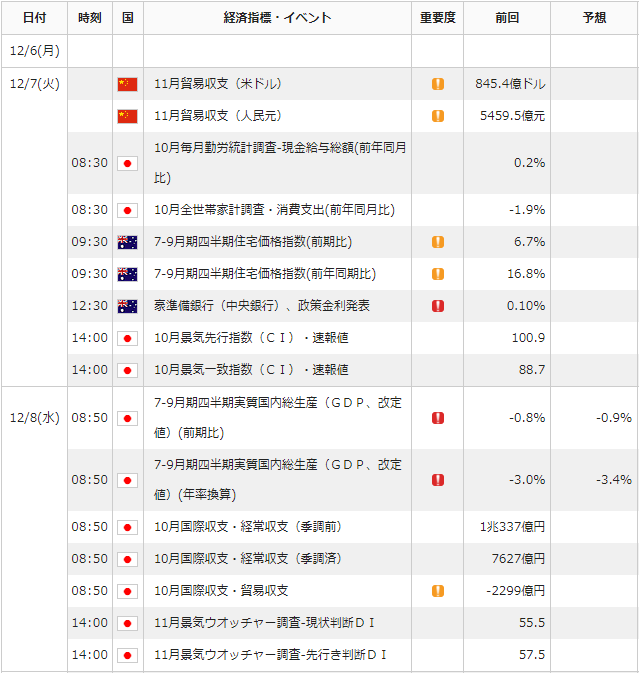Click Japan flag in 先行き判断DI row
Viewport: 639px width, 673px height.
127,655
